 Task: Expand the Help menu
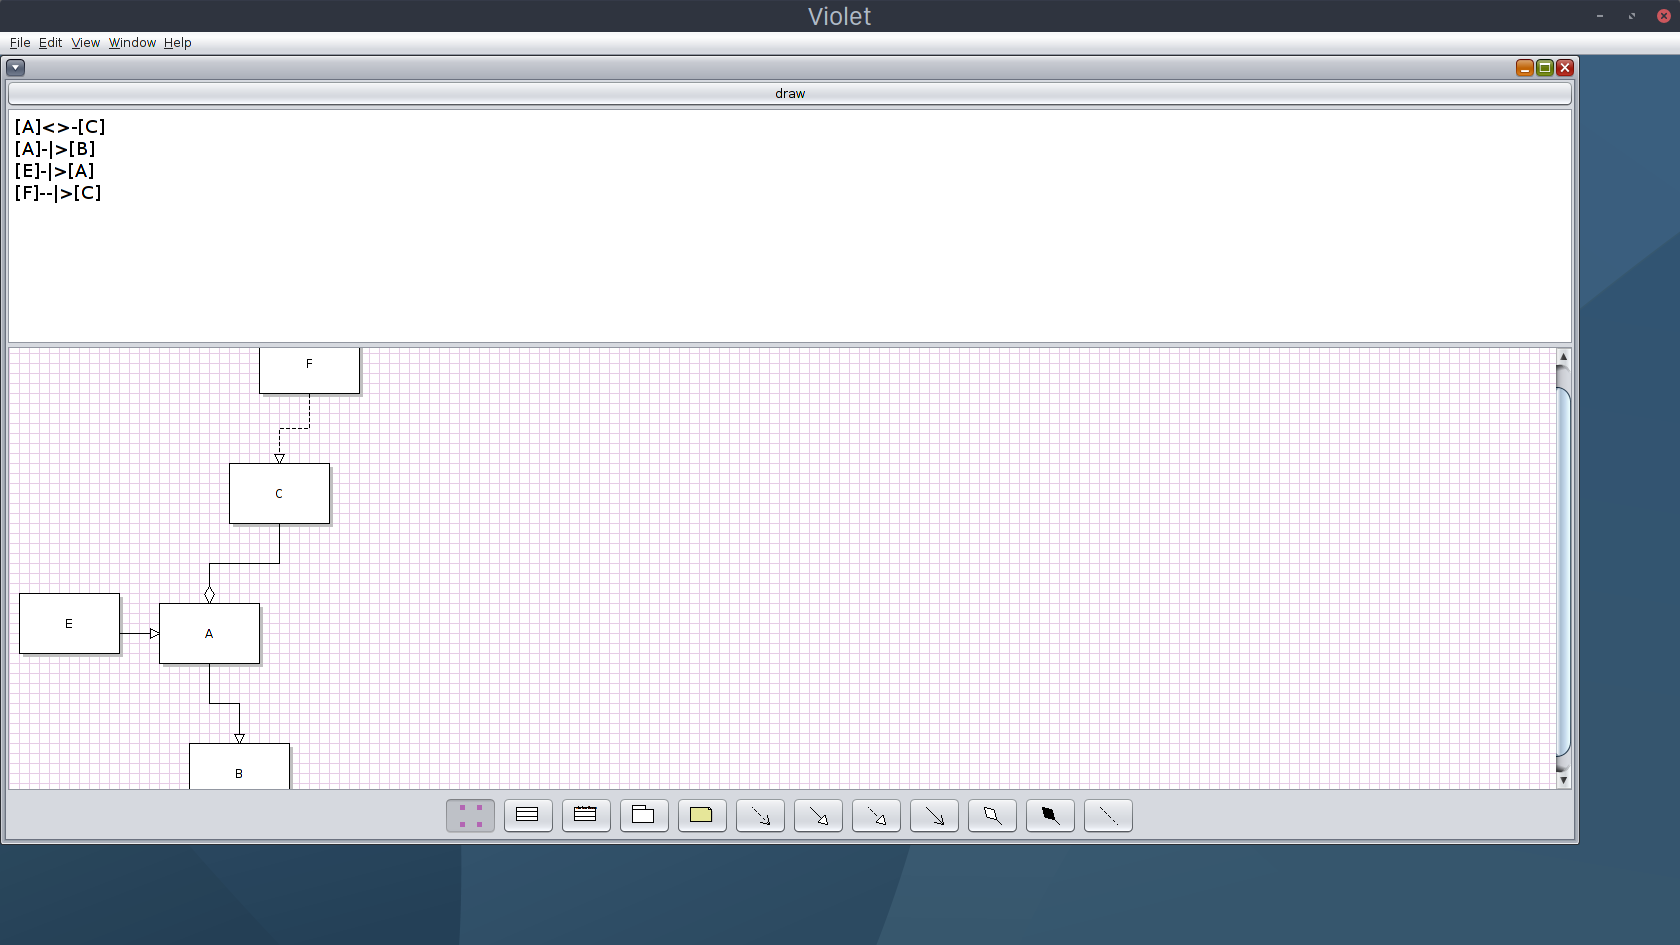point(177,43)
